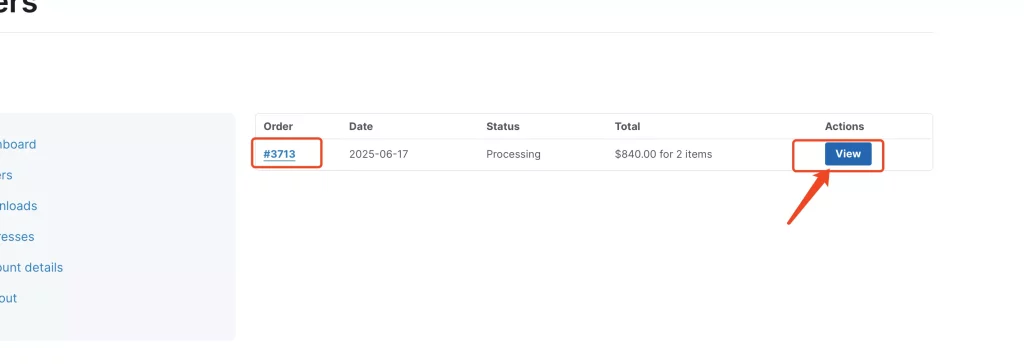The image size is (1024, 364).
Task: Select the 2025-06-17 date cell
Action: [379, 155]
